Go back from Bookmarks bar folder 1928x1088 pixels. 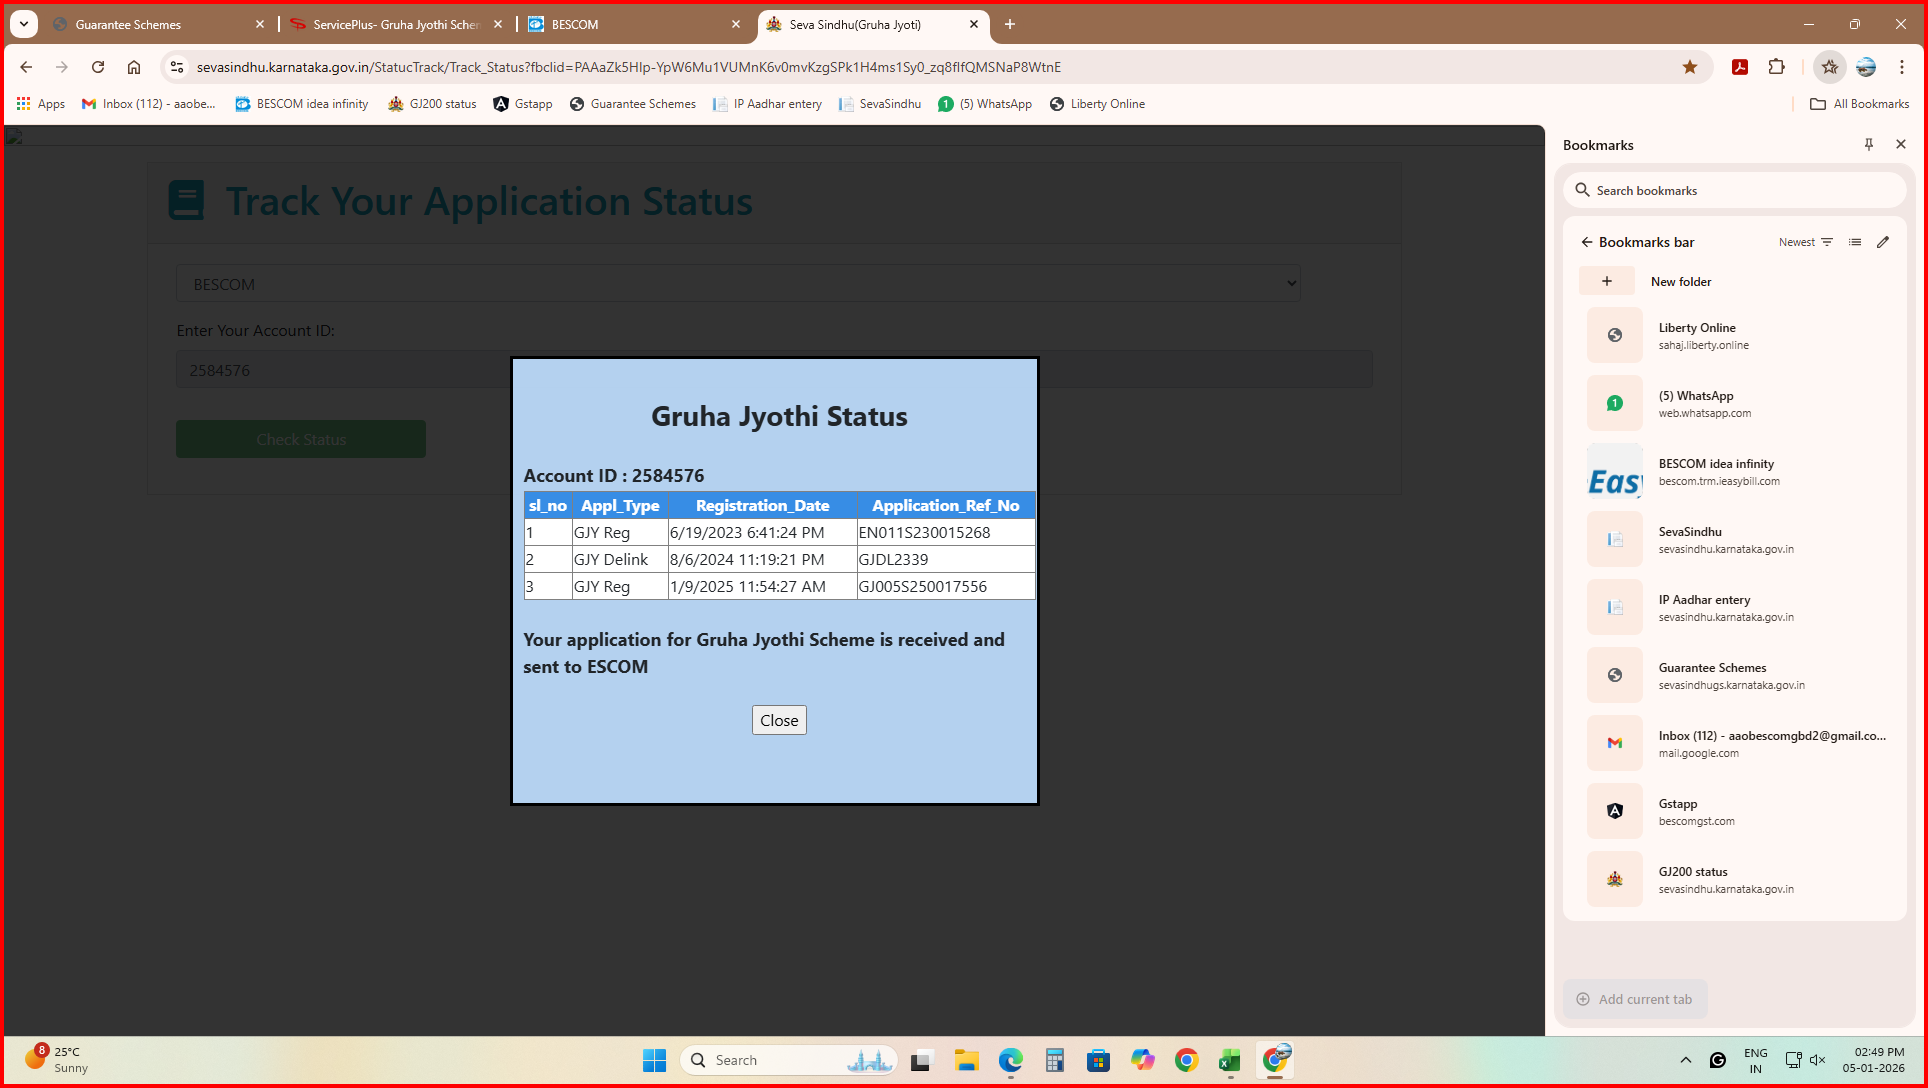[1586, 242]
